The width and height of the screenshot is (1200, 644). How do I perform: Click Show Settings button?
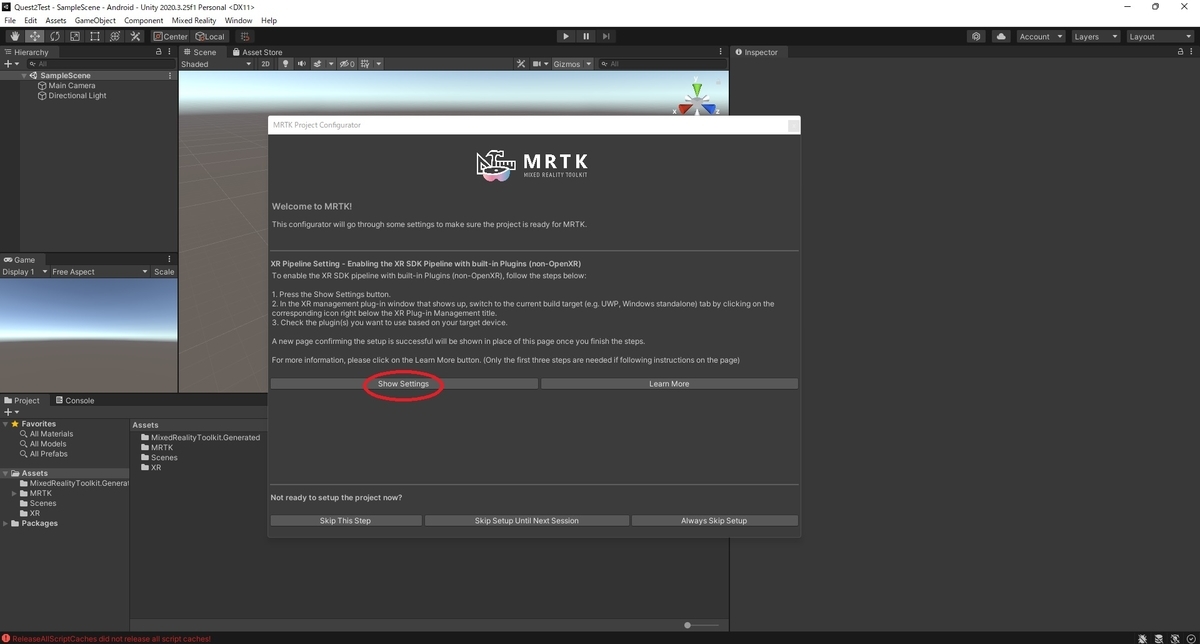[403, 384]
